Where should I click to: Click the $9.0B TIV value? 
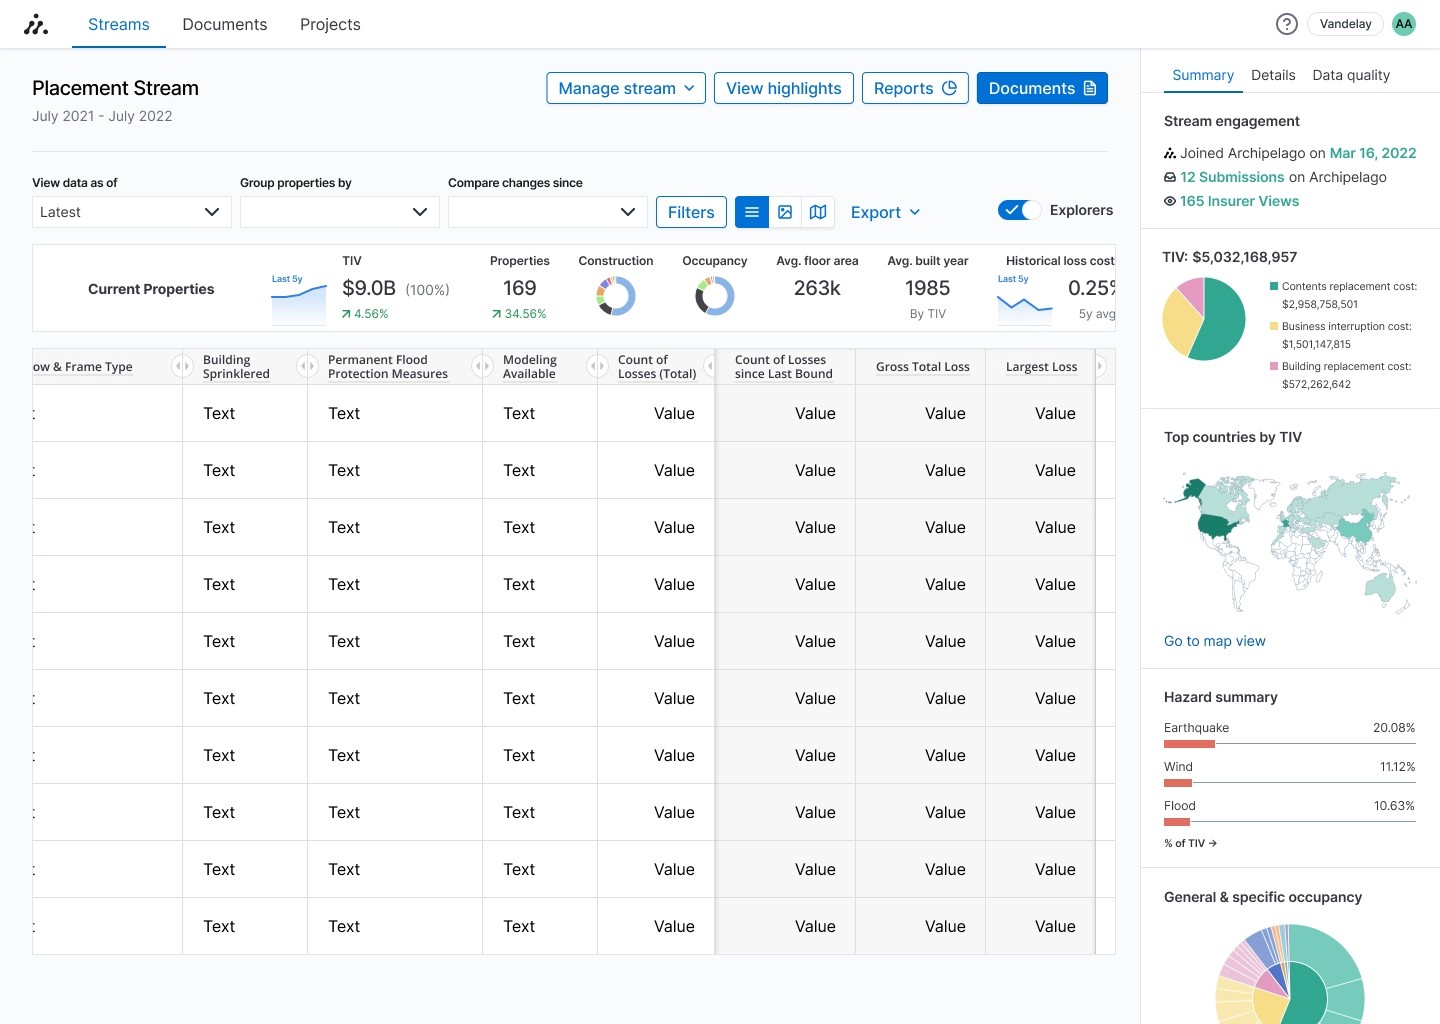(x=369, y=288)
